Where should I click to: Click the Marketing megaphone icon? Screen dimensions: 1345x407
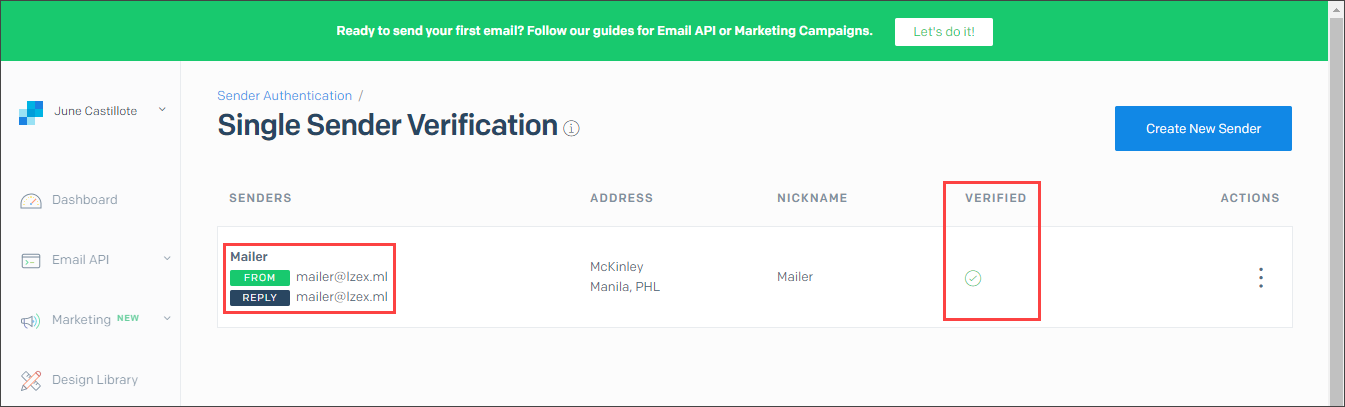[x=31, y=320]
